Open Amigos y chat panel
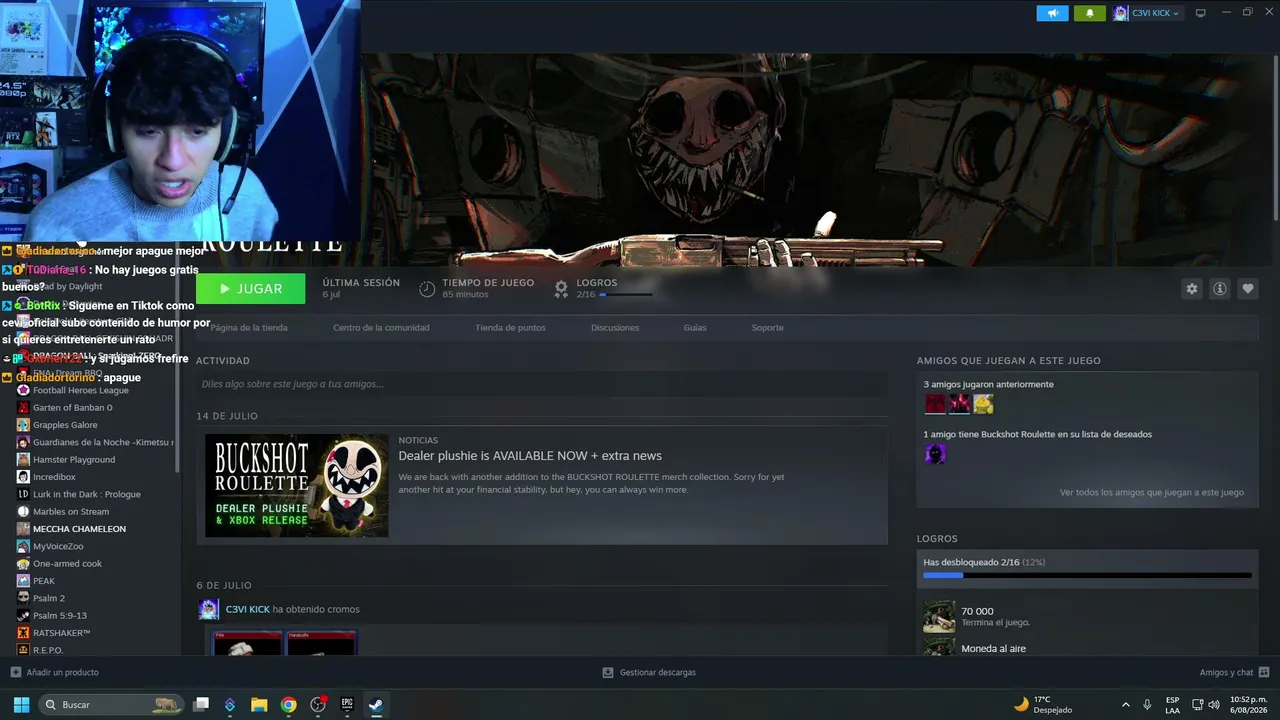Viewport: 1280px width, 720px height. pyautogui.click(x=1234, y=672)
